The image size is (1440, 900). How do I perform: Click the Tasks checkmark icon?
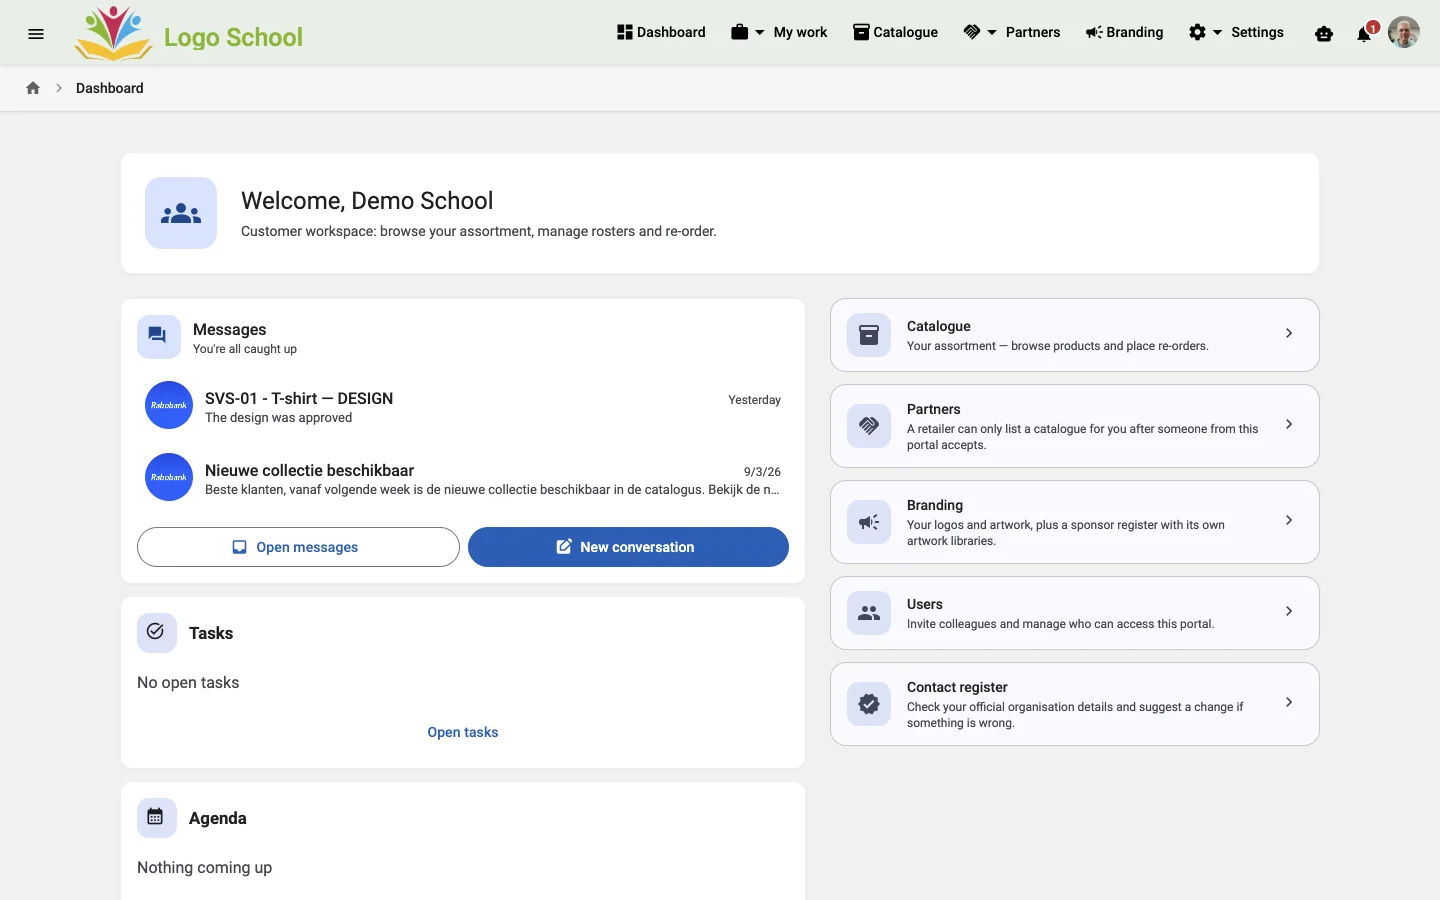(x=156, y=632)
